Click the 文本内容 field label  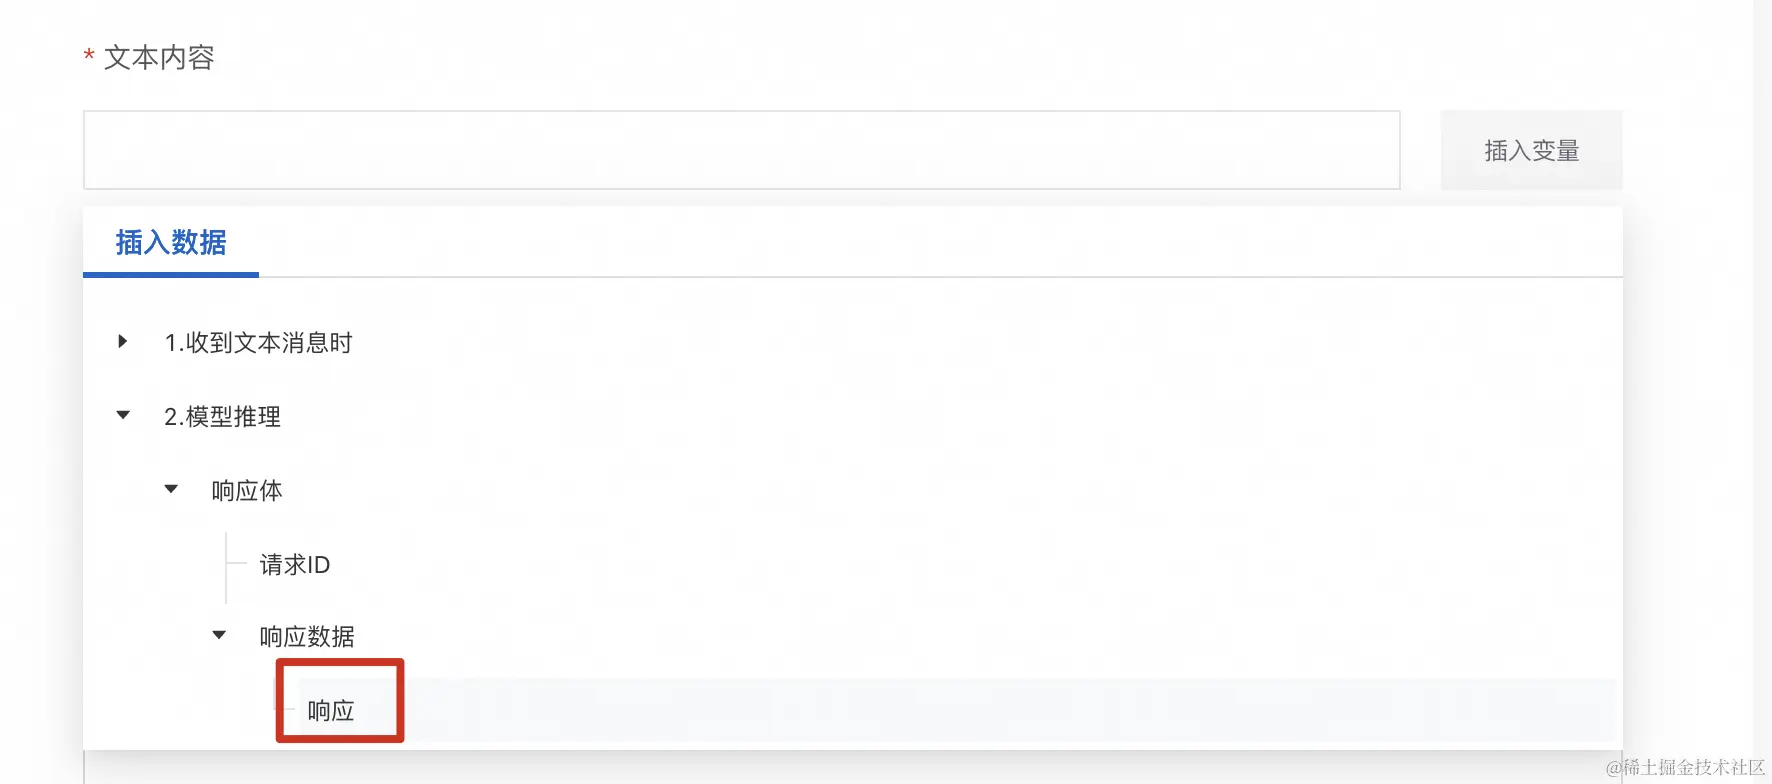click(159, 58)
